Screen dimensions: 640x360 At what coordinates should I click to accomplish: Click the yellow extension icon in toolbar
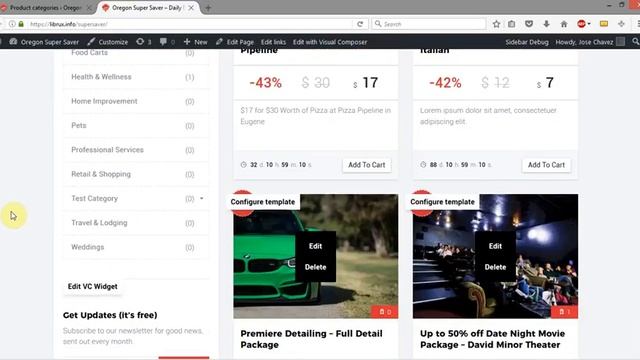[604, 24]
